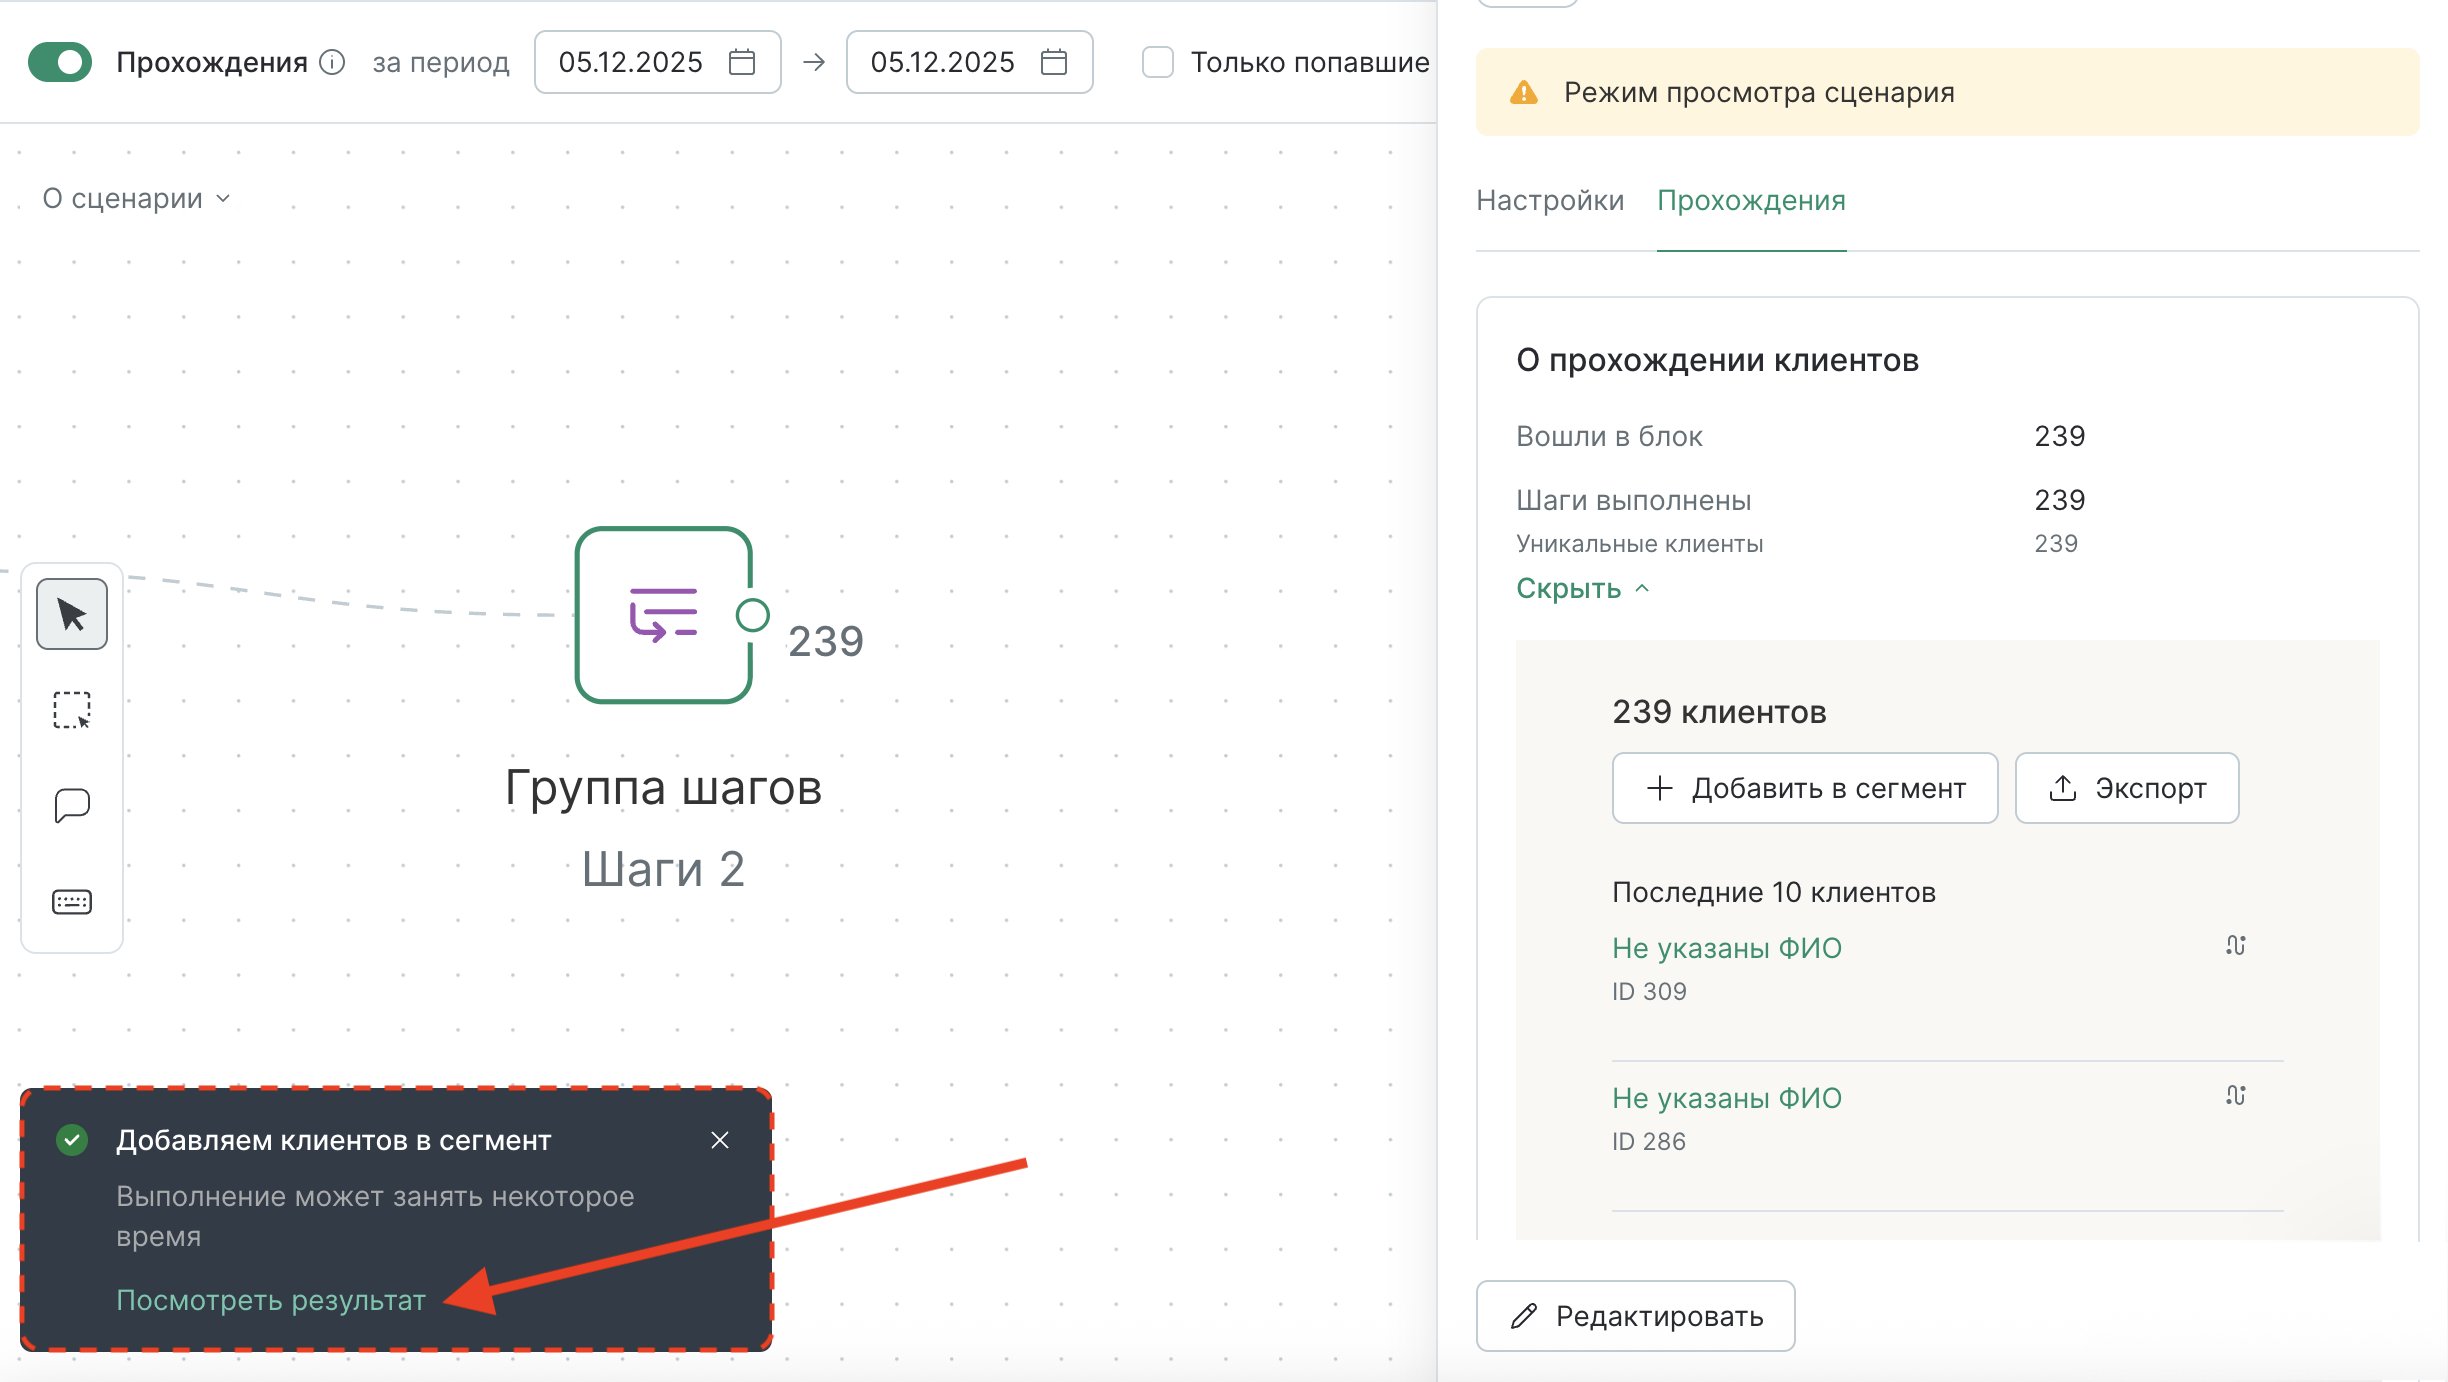Open the start date calendar
The height and width of the screenshot is (1382, 2448).
click(741, 62)
